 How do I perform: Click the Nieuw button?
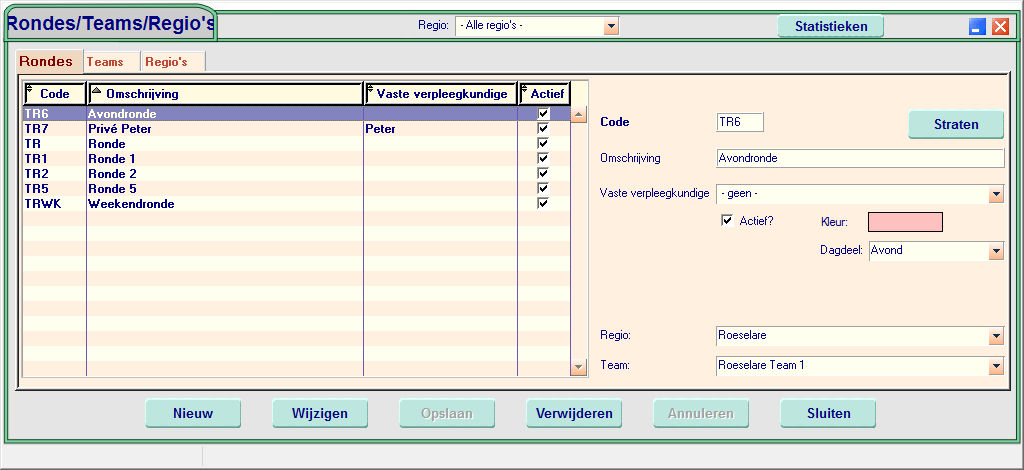pyautogui.click(x=193, y=413)
